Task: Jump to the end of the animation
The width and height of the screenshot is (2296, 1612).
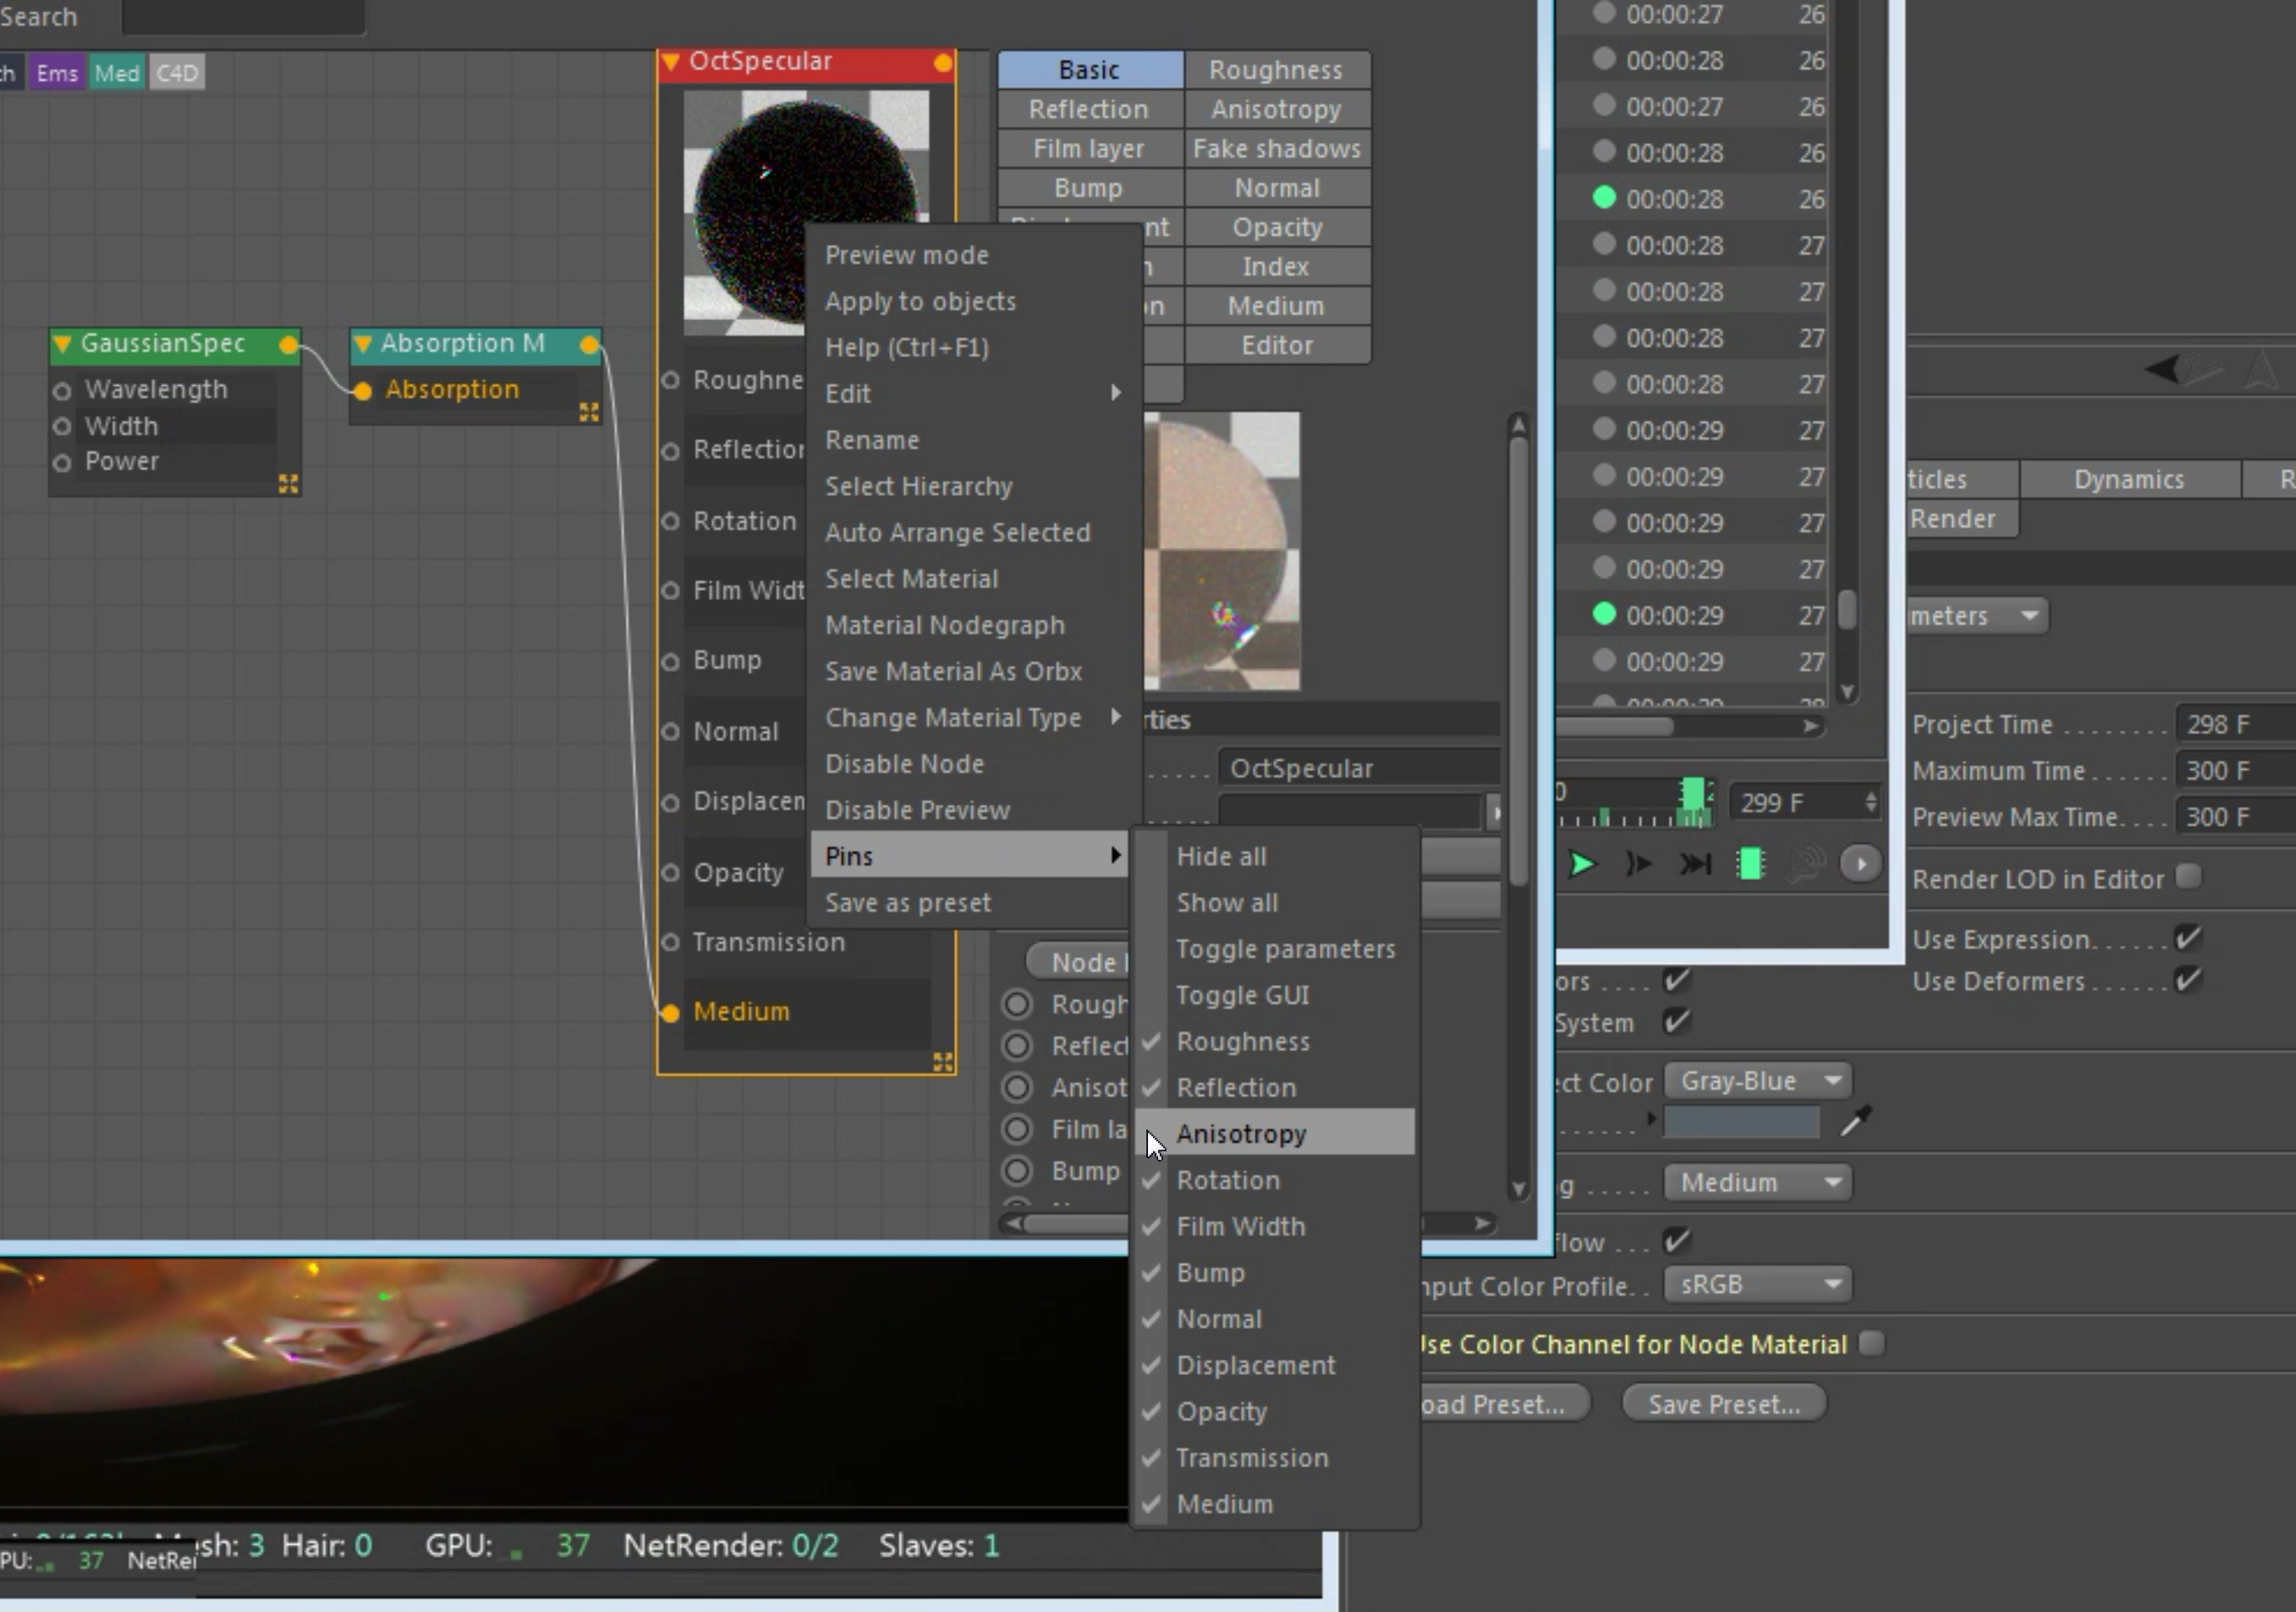Action: [1694, 864]
